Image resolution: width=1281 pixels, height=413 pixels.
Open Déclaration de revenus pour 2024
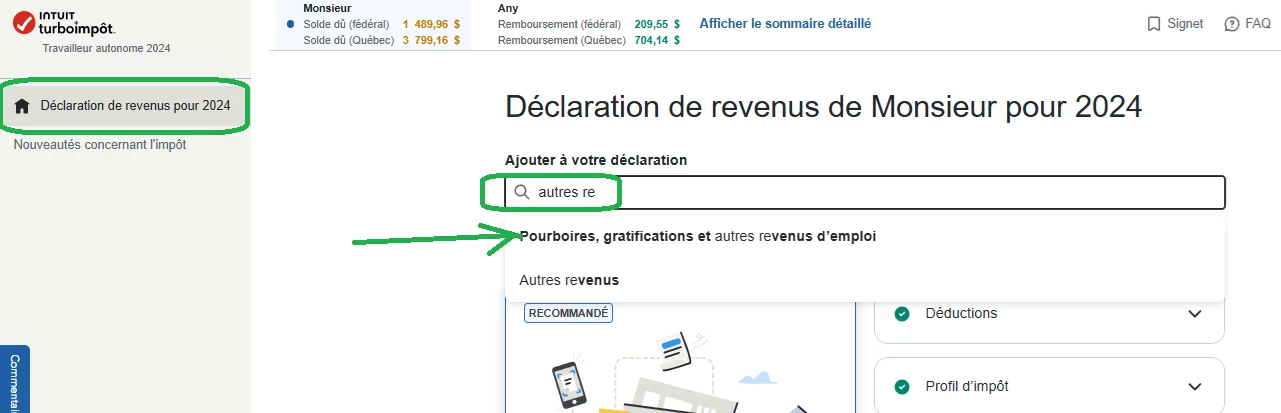pyautogui.click(x=125, y=106)
